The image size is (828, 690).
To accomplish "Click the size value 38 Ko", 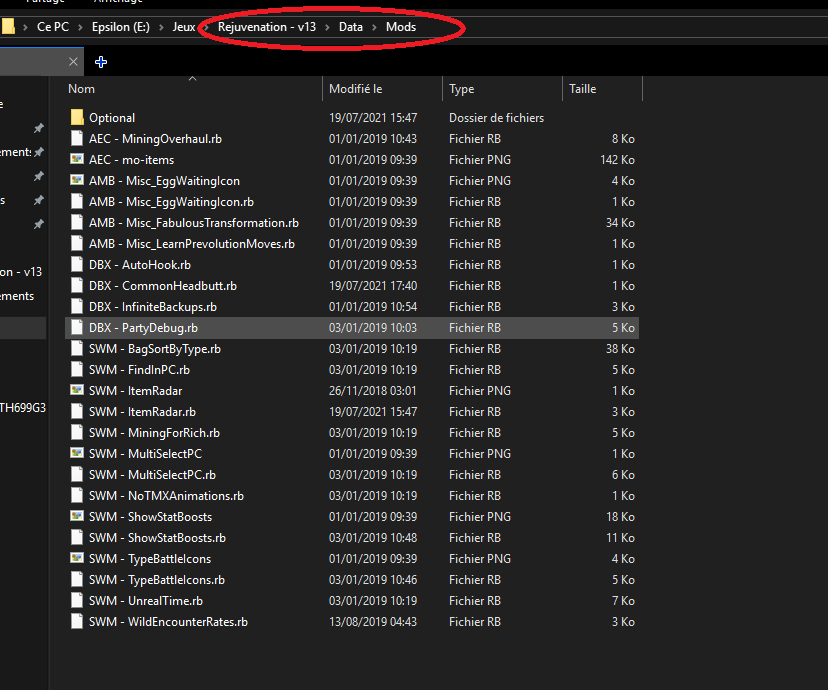I will pos(620,348).
